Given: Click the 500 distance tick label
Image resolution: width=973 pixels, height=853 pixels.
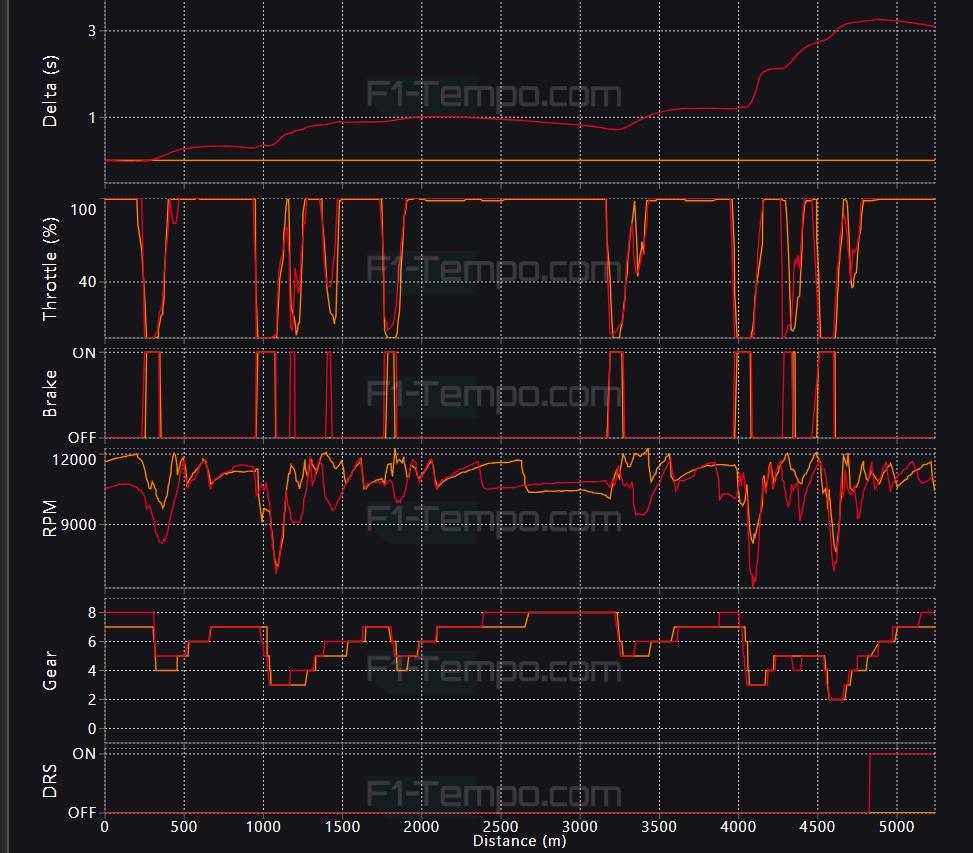Looking at the screenshot, I should point(184,826).
